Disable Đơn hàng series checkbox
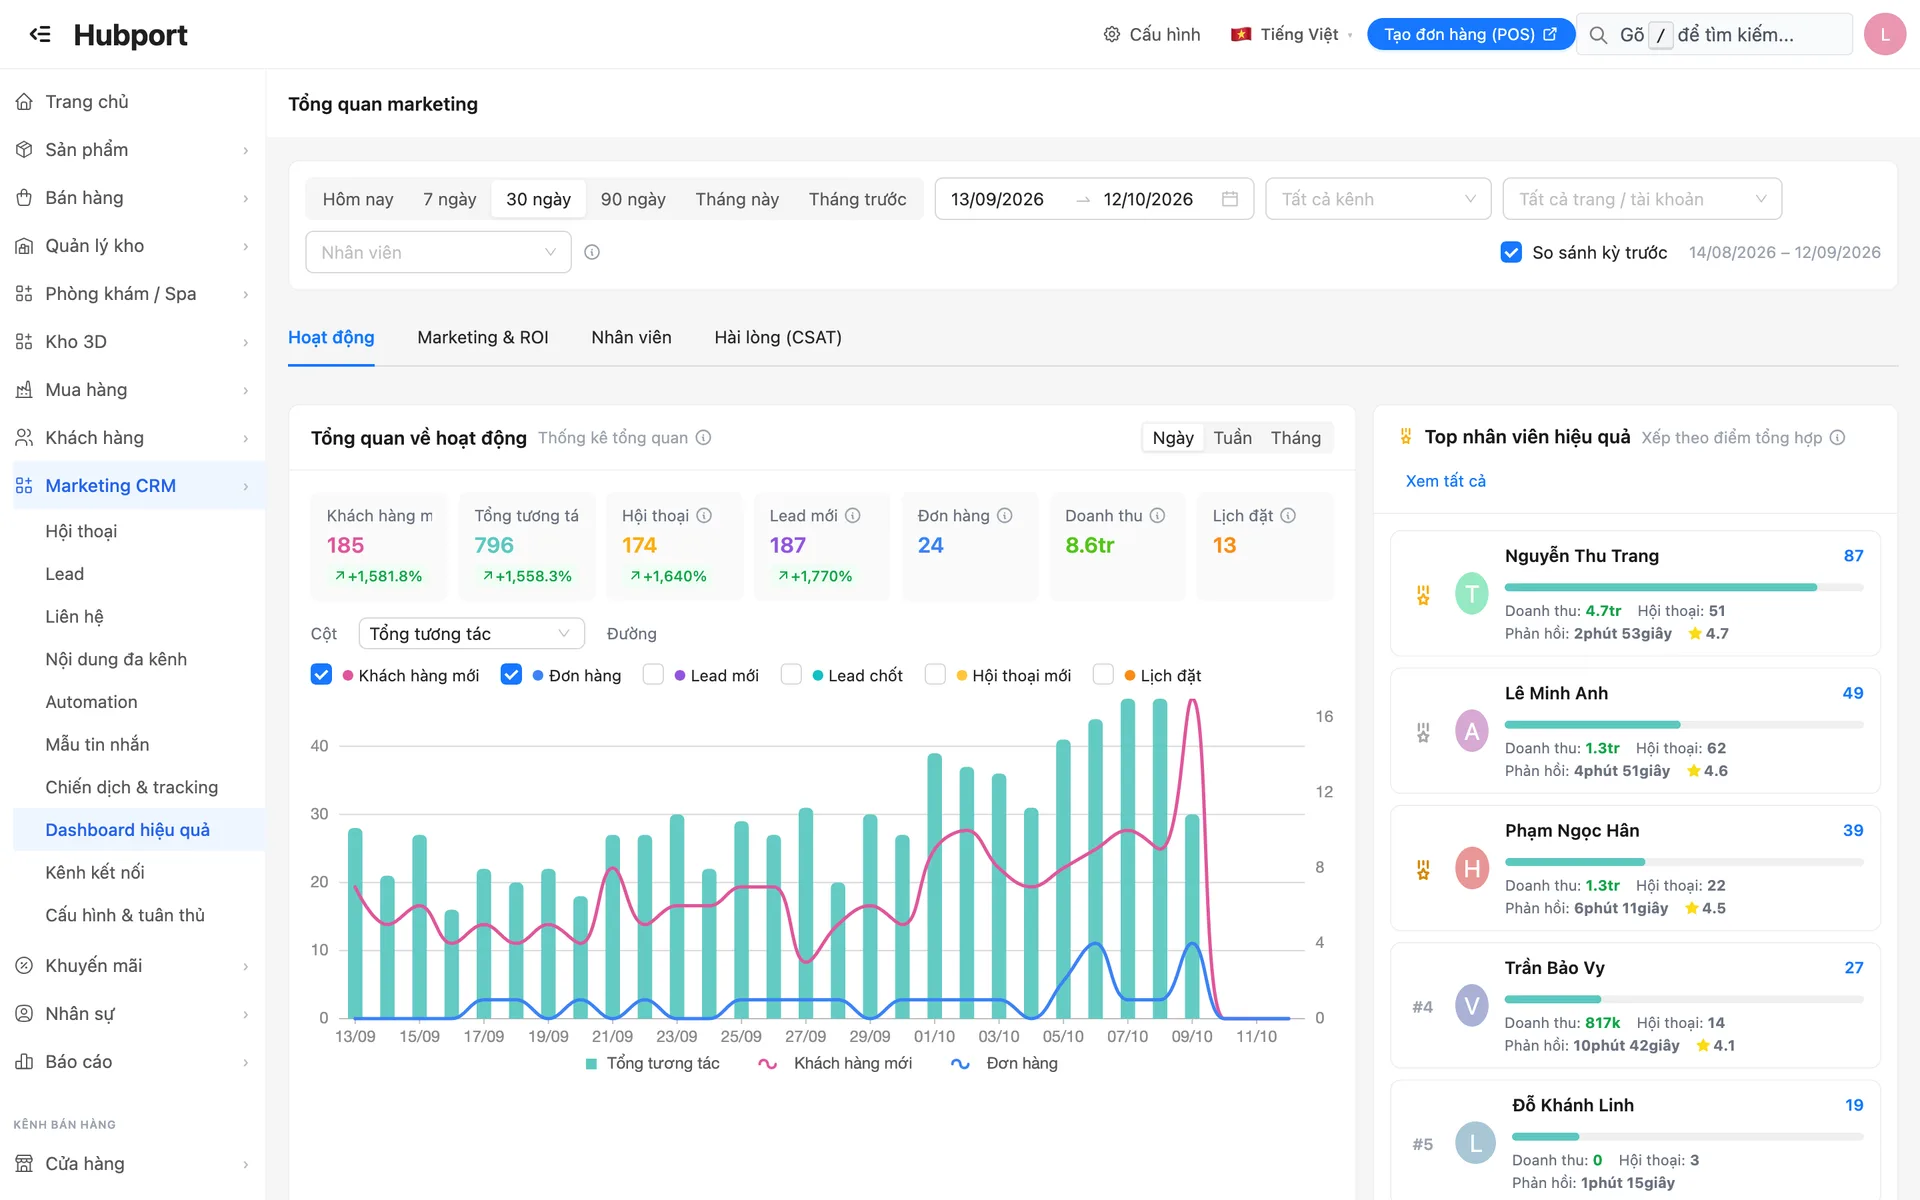This screenshot has width=1920, height=1200. [x=511, y=674]
